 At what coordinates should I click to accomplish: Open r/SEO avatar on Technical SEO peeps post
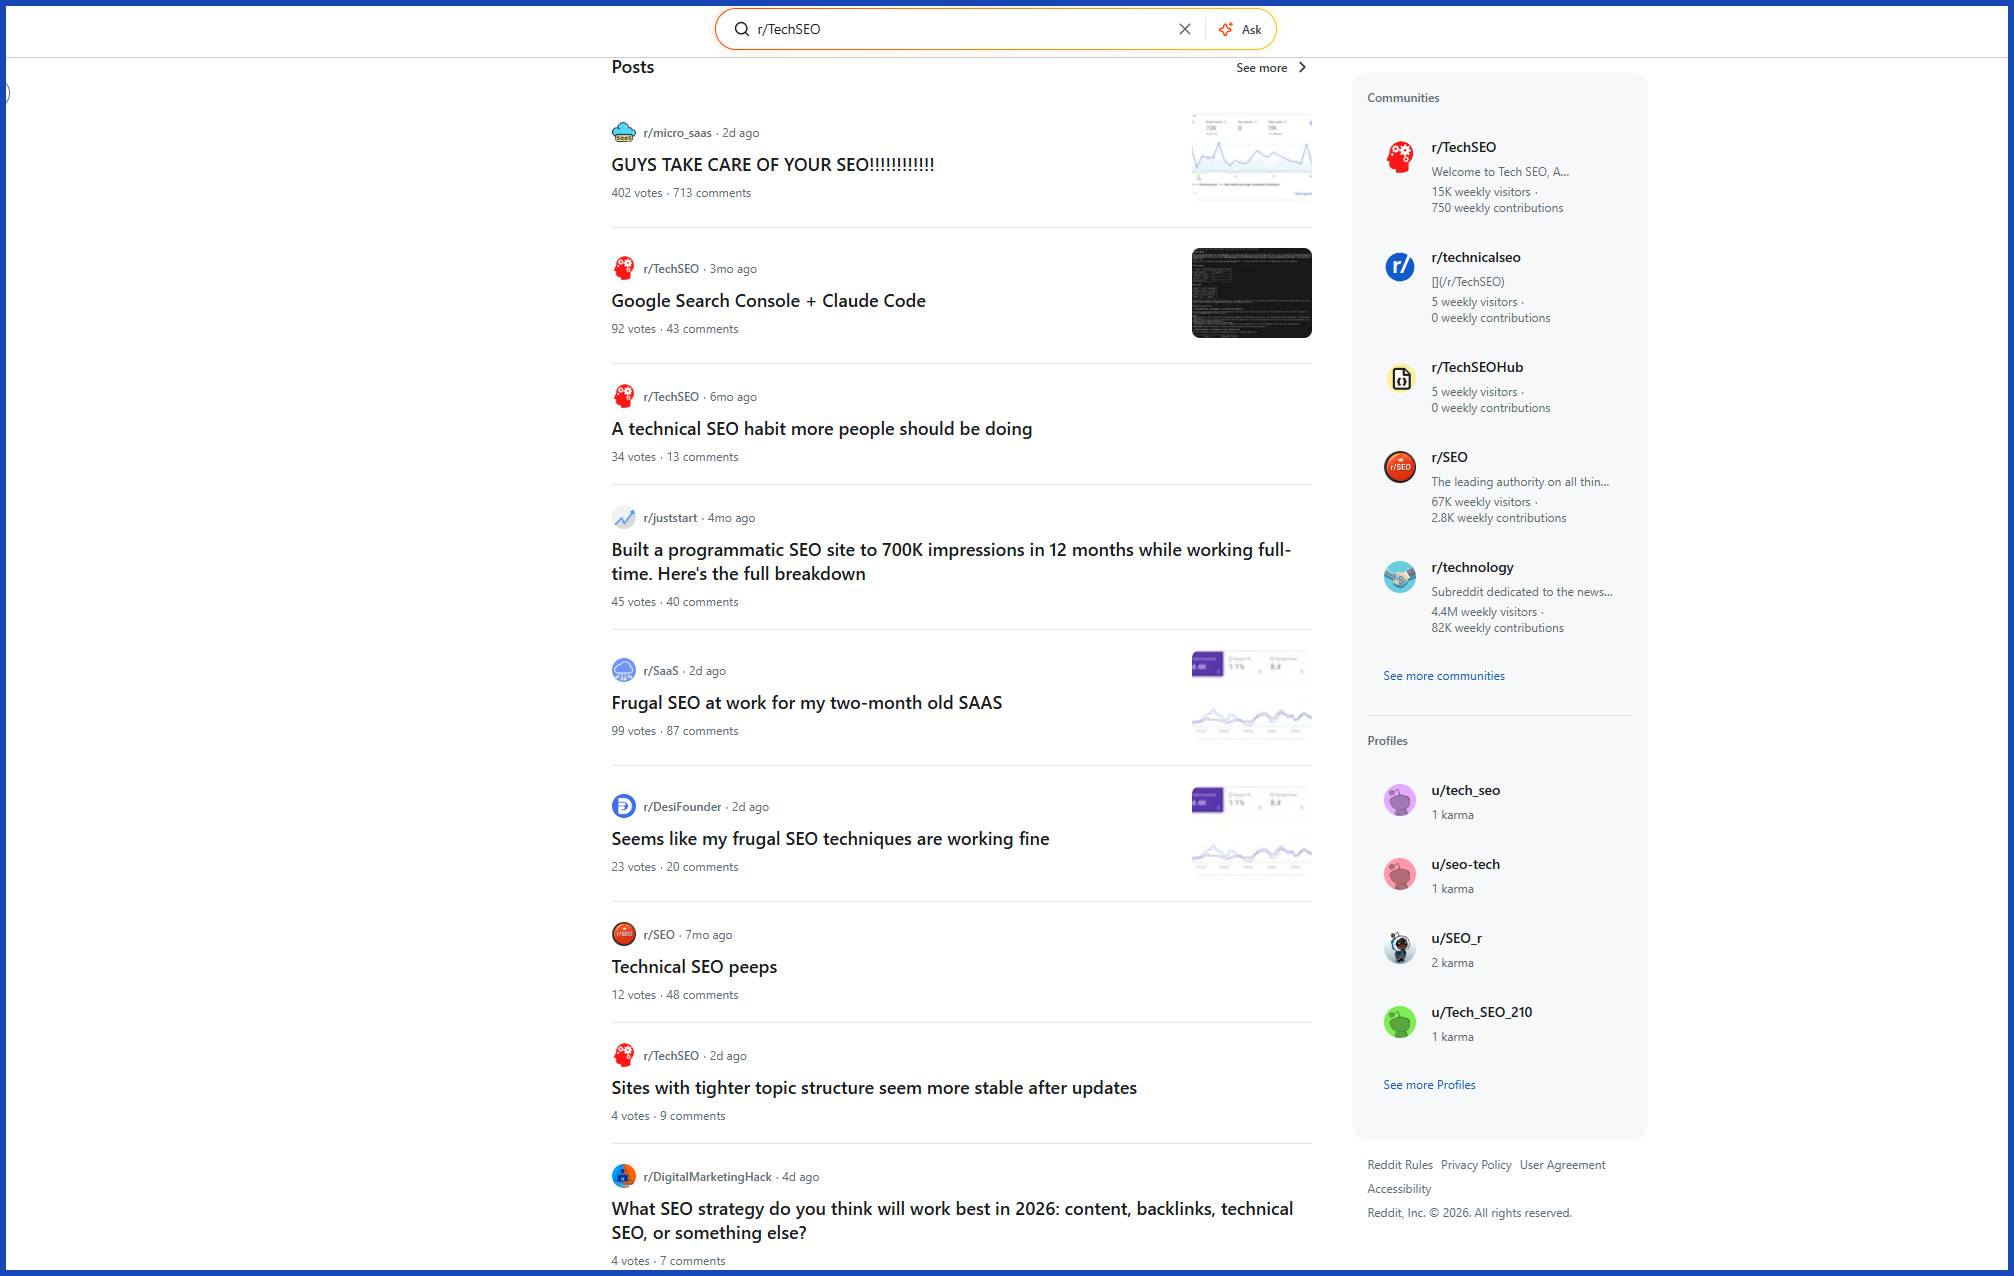[x=624, y=934]
